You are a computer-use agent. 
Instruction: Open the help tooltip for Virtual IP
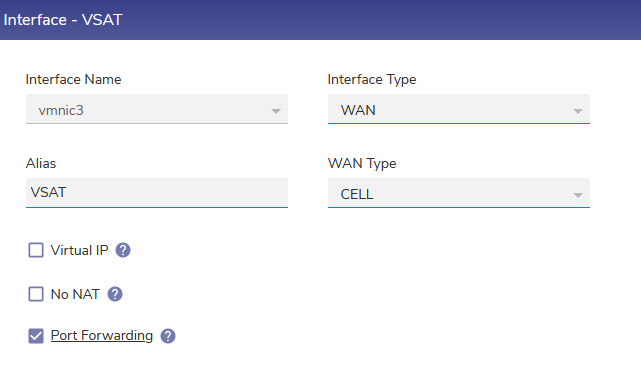123,250
